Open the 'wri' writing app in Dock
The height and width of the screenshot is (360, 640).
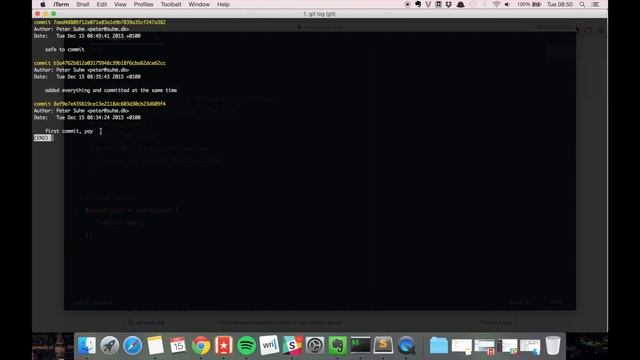point(269,345)
